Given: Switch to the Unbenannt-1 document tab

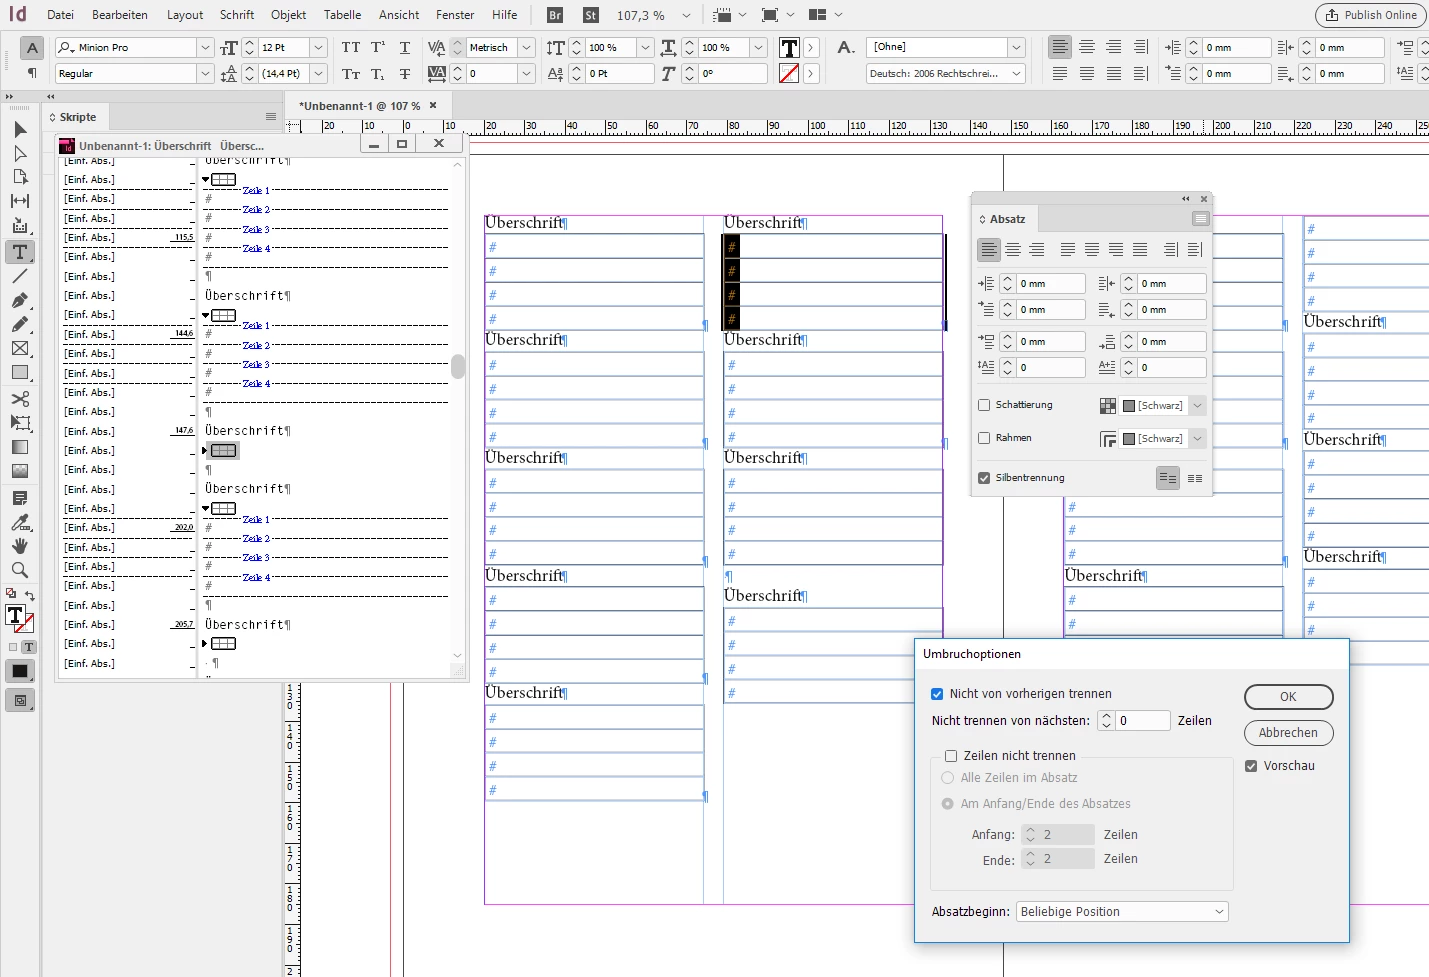Looking at the screenshot, I should [360, 106].
